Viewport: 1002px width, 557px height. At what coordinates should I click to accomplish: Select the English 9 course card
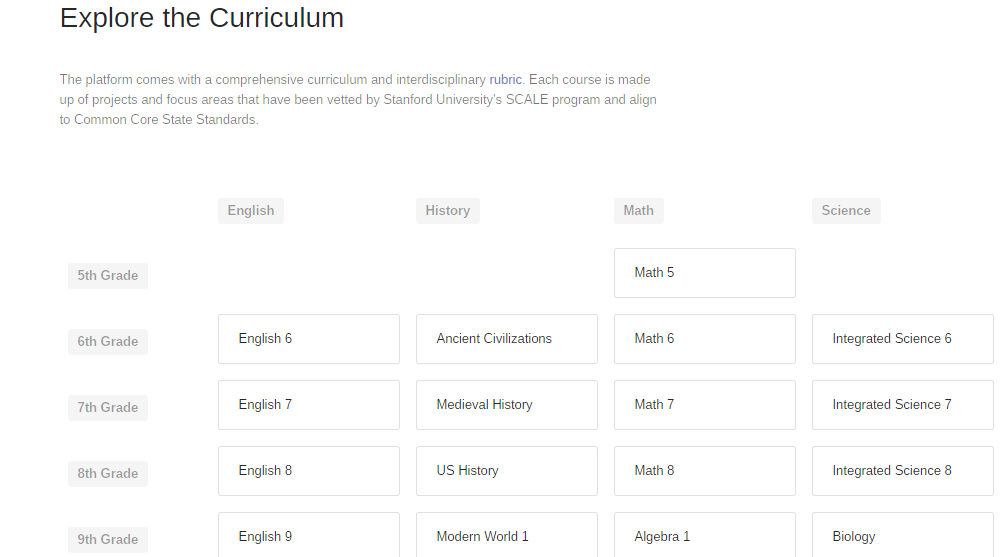tap(308, 535)
